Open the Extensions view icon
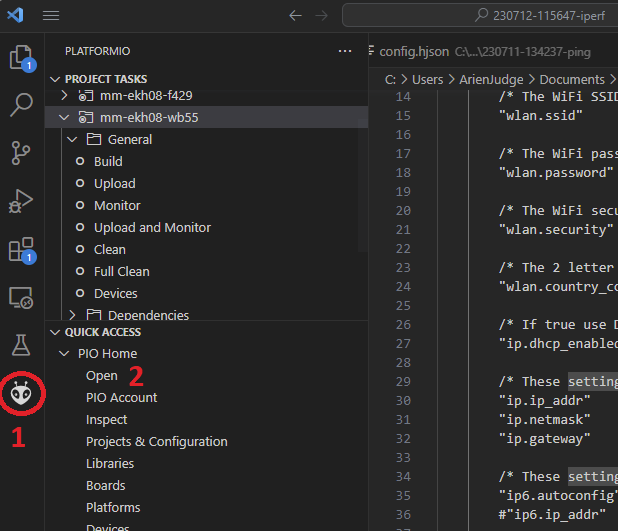This screenshot has width=618, height=531. 21,249
